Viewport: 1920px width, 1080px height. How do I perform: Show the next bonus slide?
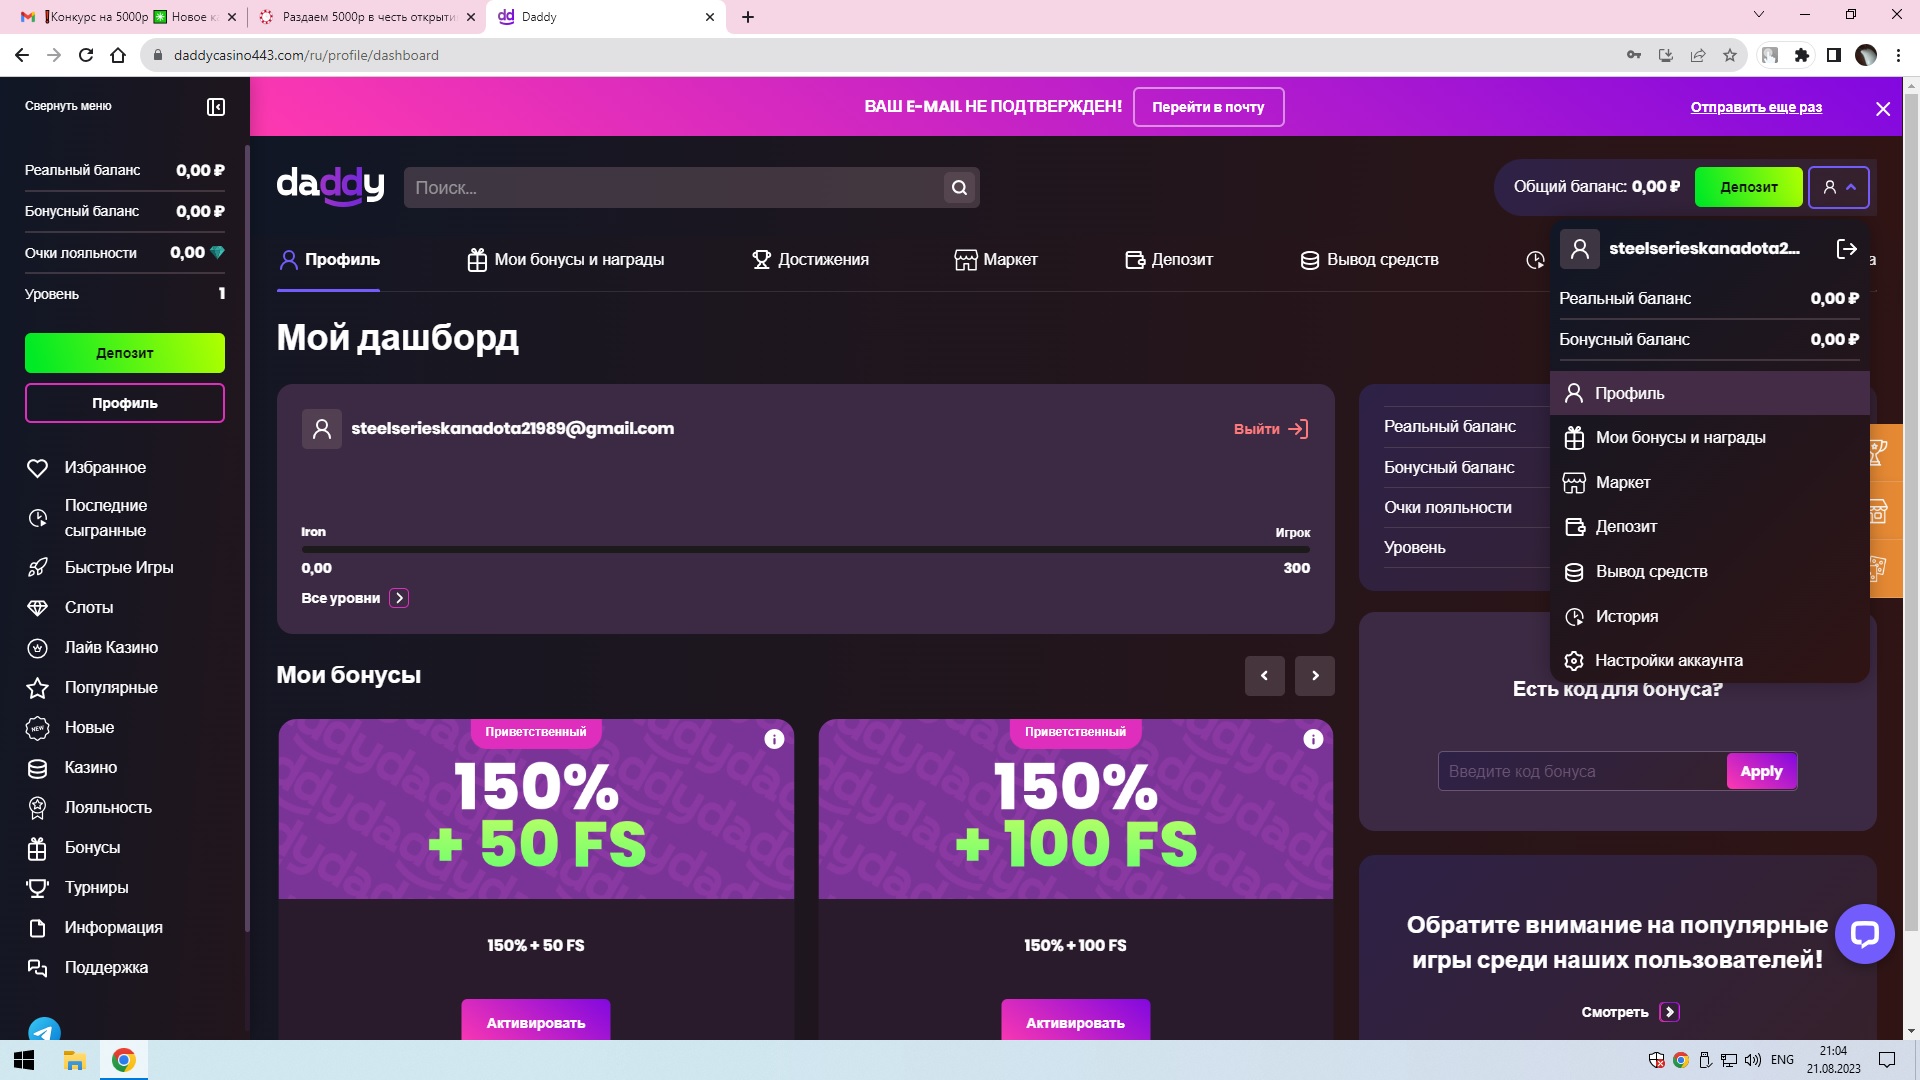(1315, 676)
